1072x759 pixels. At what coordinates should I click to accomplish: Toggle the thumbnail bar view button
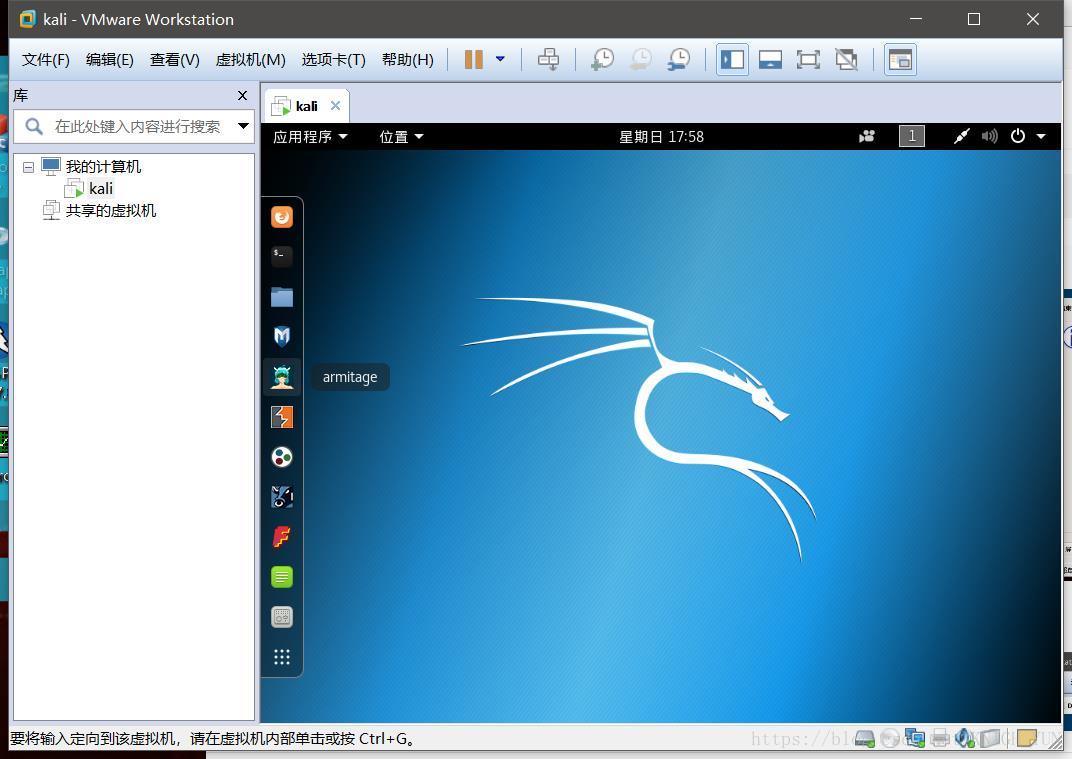point(770,59)
